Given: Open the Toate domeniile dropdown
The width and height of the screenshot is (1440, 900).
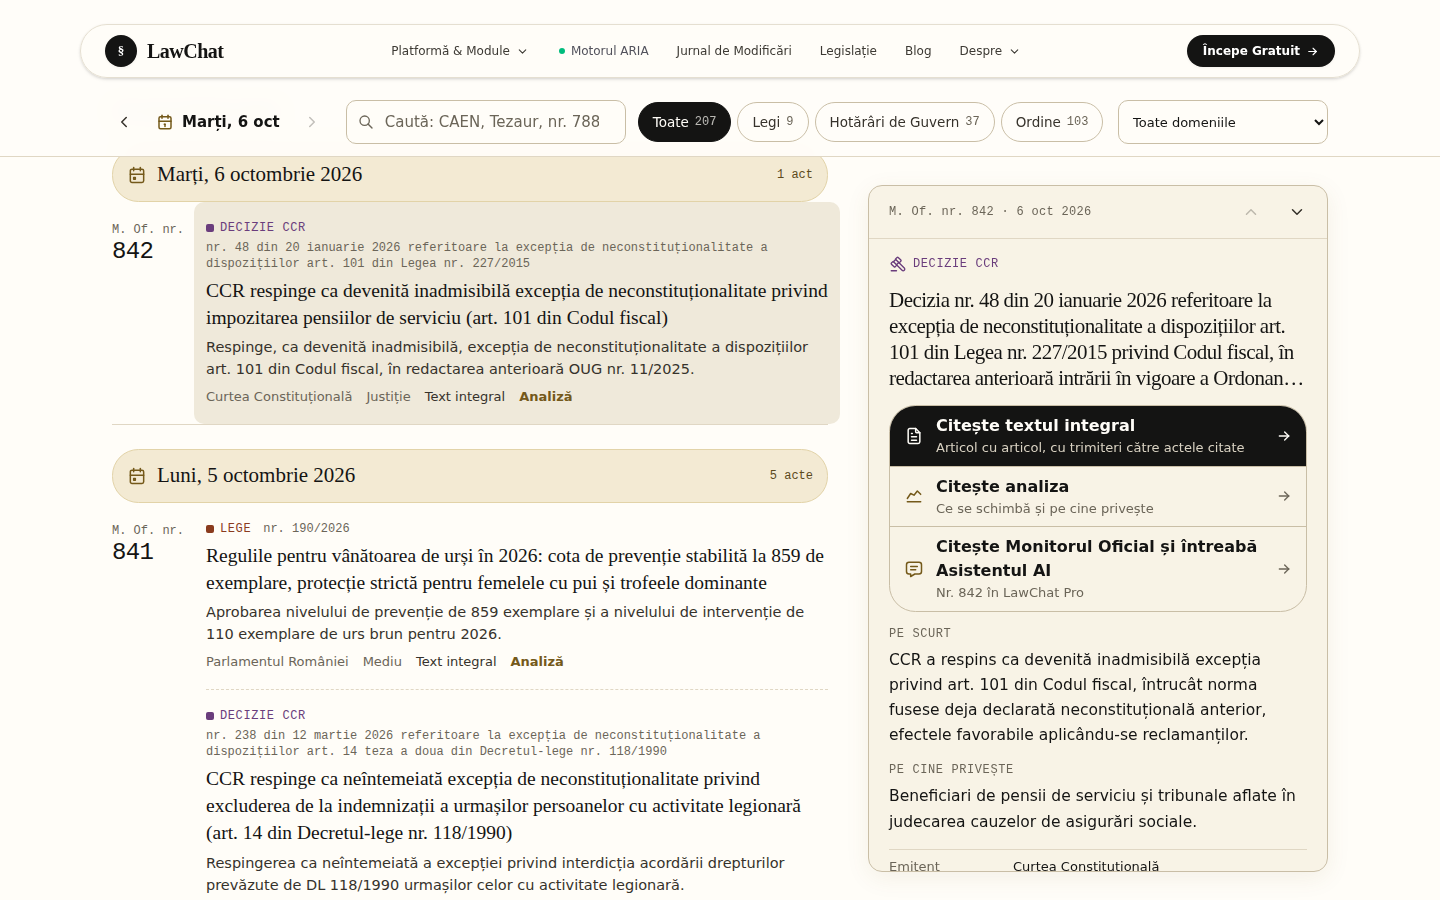Looking at the screenshot, I should [1223, 122].
